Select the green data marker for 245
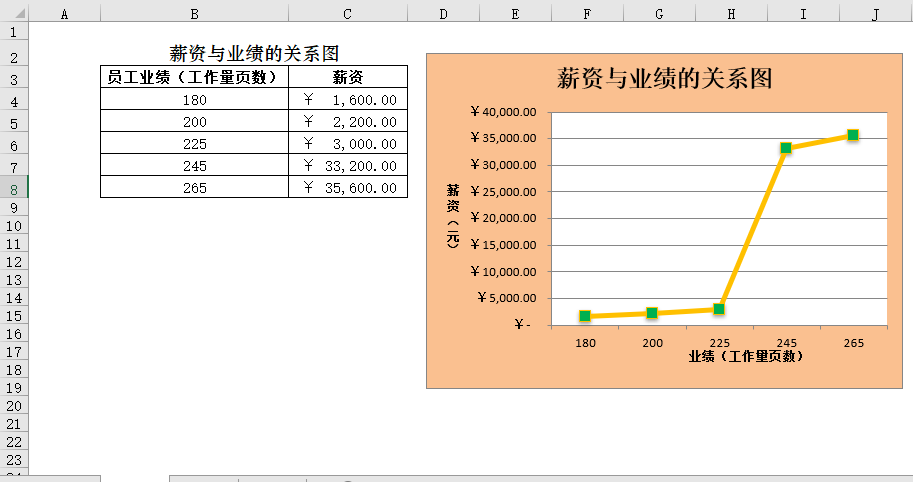The height and width of the screenshot is (482, 913). coord(786,148)
